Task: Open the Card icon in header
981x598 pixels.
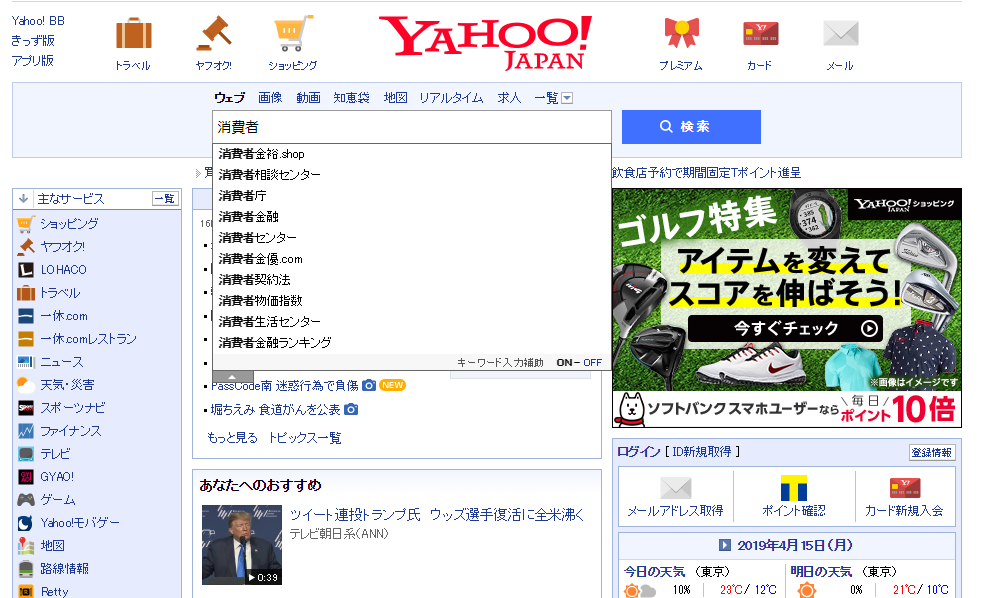Action: coord(760,33)
